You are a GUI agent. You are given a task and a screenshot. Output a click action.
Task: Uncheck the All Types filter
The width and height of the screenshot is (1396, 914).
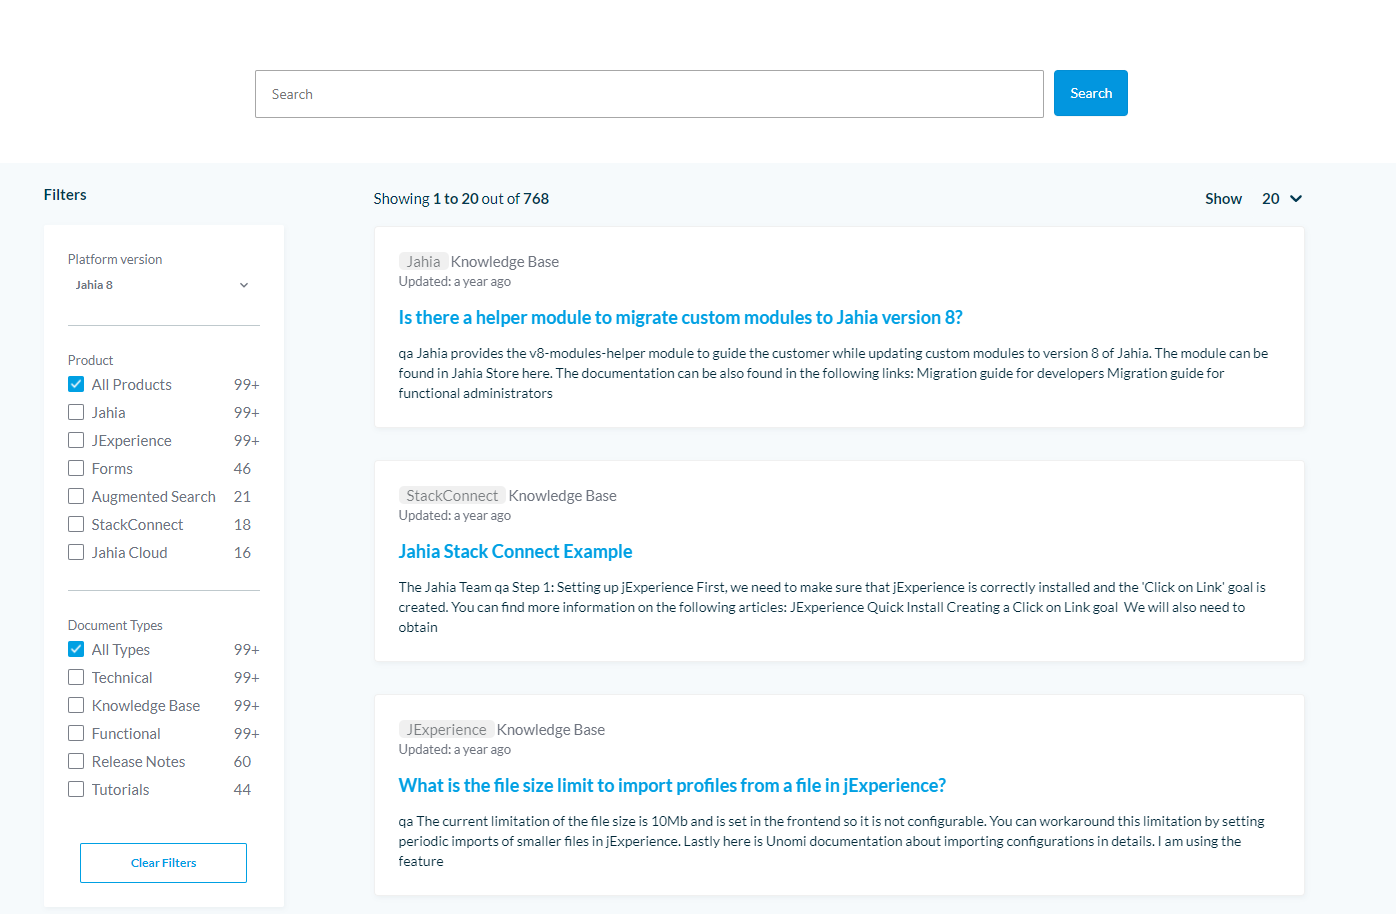pyautogui.click(x=76, y=649)
